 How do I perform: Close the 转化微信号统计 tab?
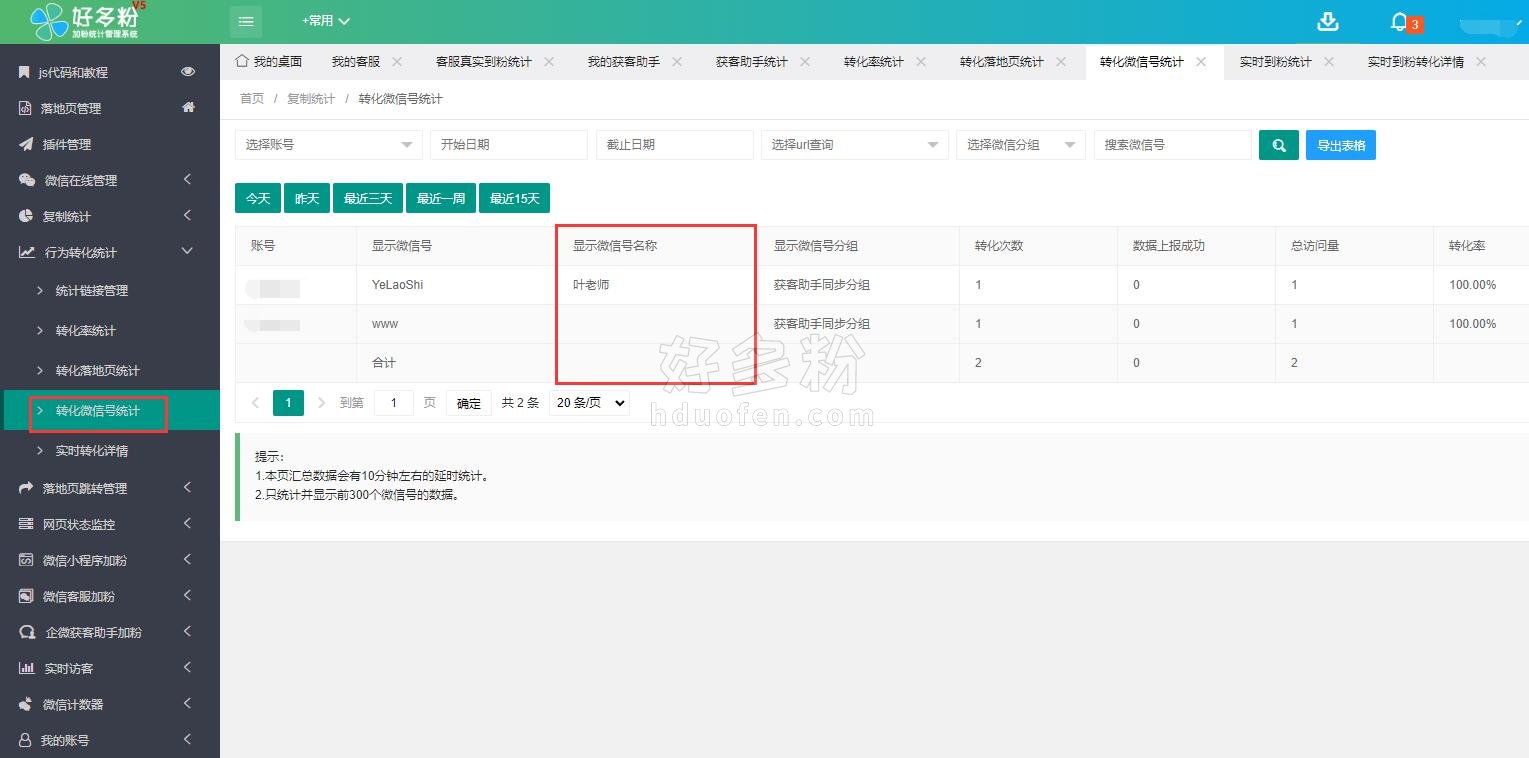pos(1201,62)
